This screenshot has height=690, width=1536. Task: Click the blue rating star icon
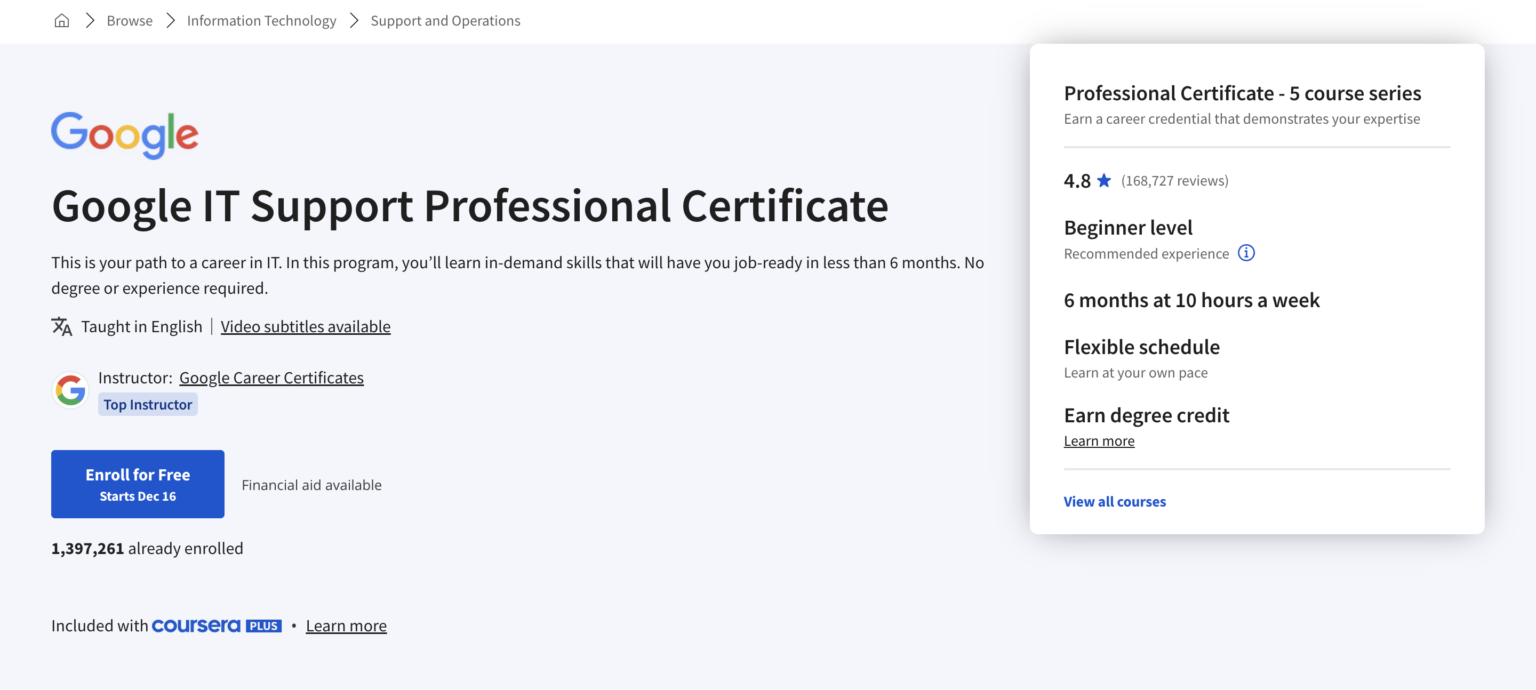click(1103, 180)
